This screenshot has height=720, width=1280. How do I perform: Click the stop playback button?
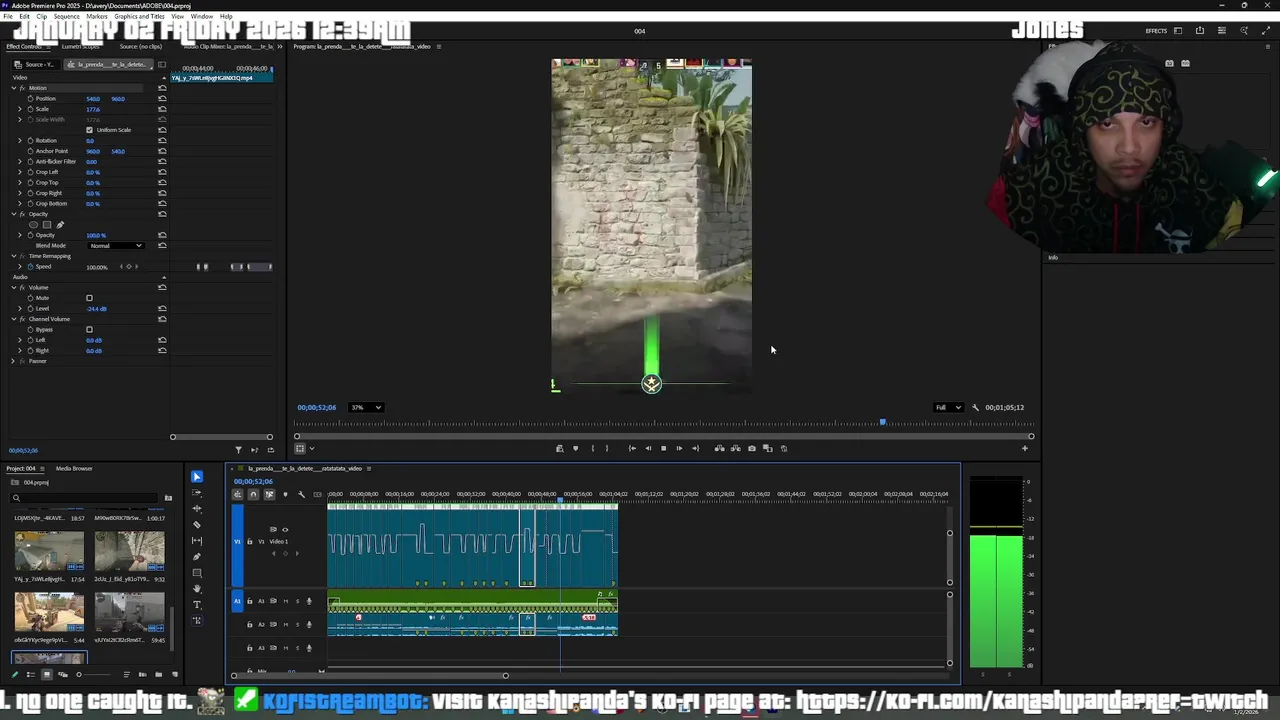(x=663, y=448)
